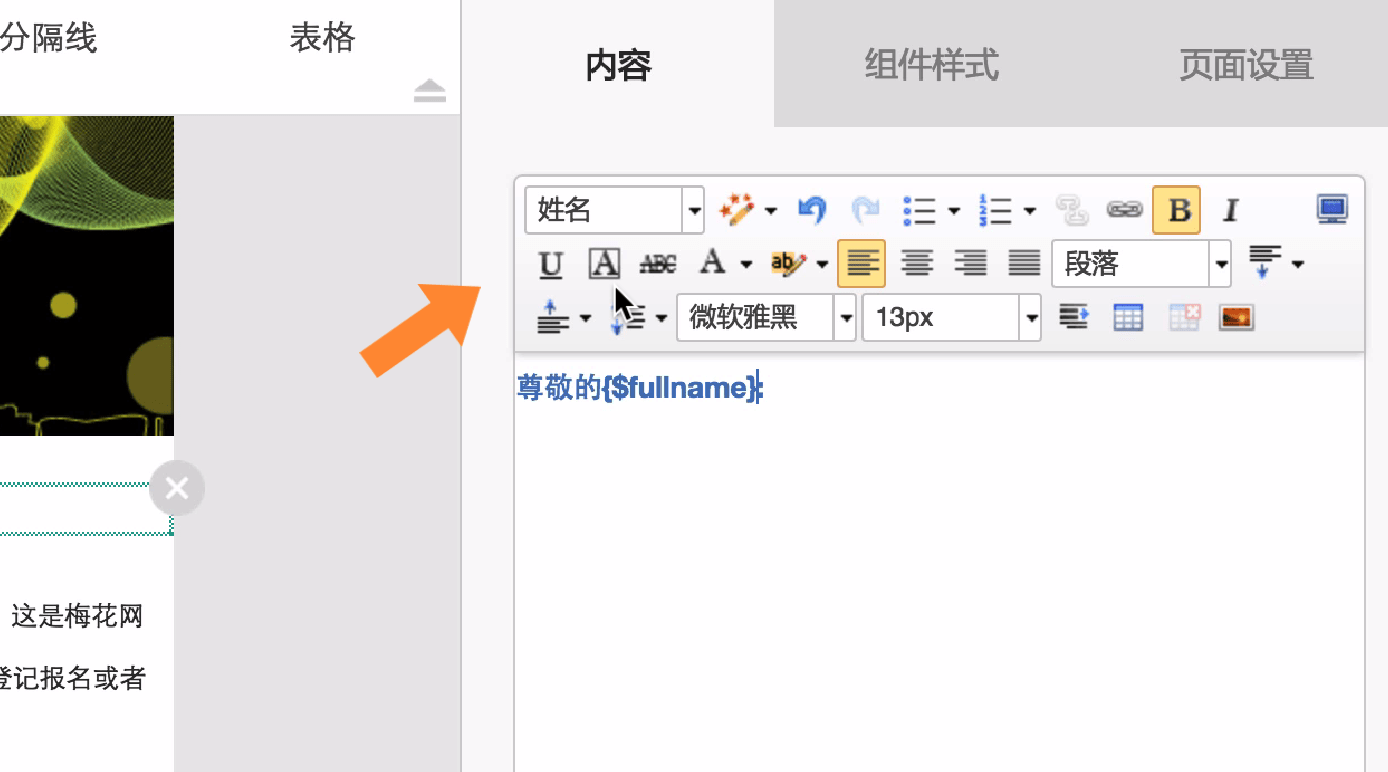Insert an image using the picture icon
The height and width of the screenshot is (772, 1388).
[x=1236, y=317]
